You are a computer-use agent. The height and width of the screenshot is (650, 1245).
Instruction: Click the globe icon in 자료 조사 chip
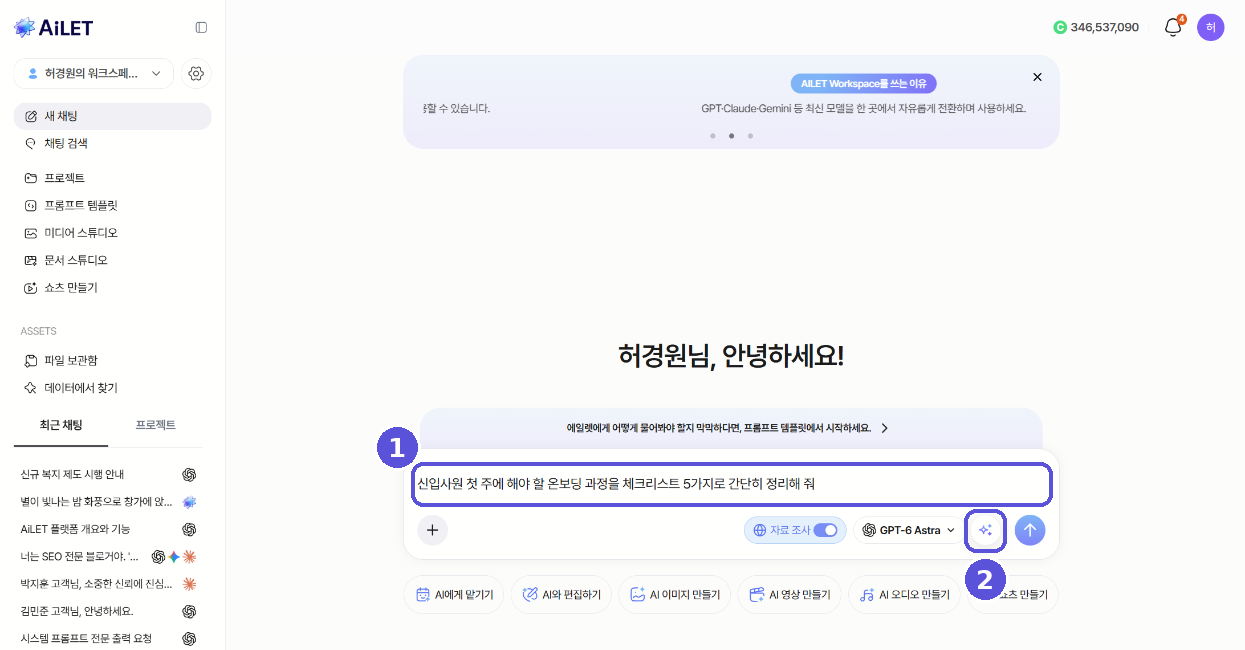(759, 530)
